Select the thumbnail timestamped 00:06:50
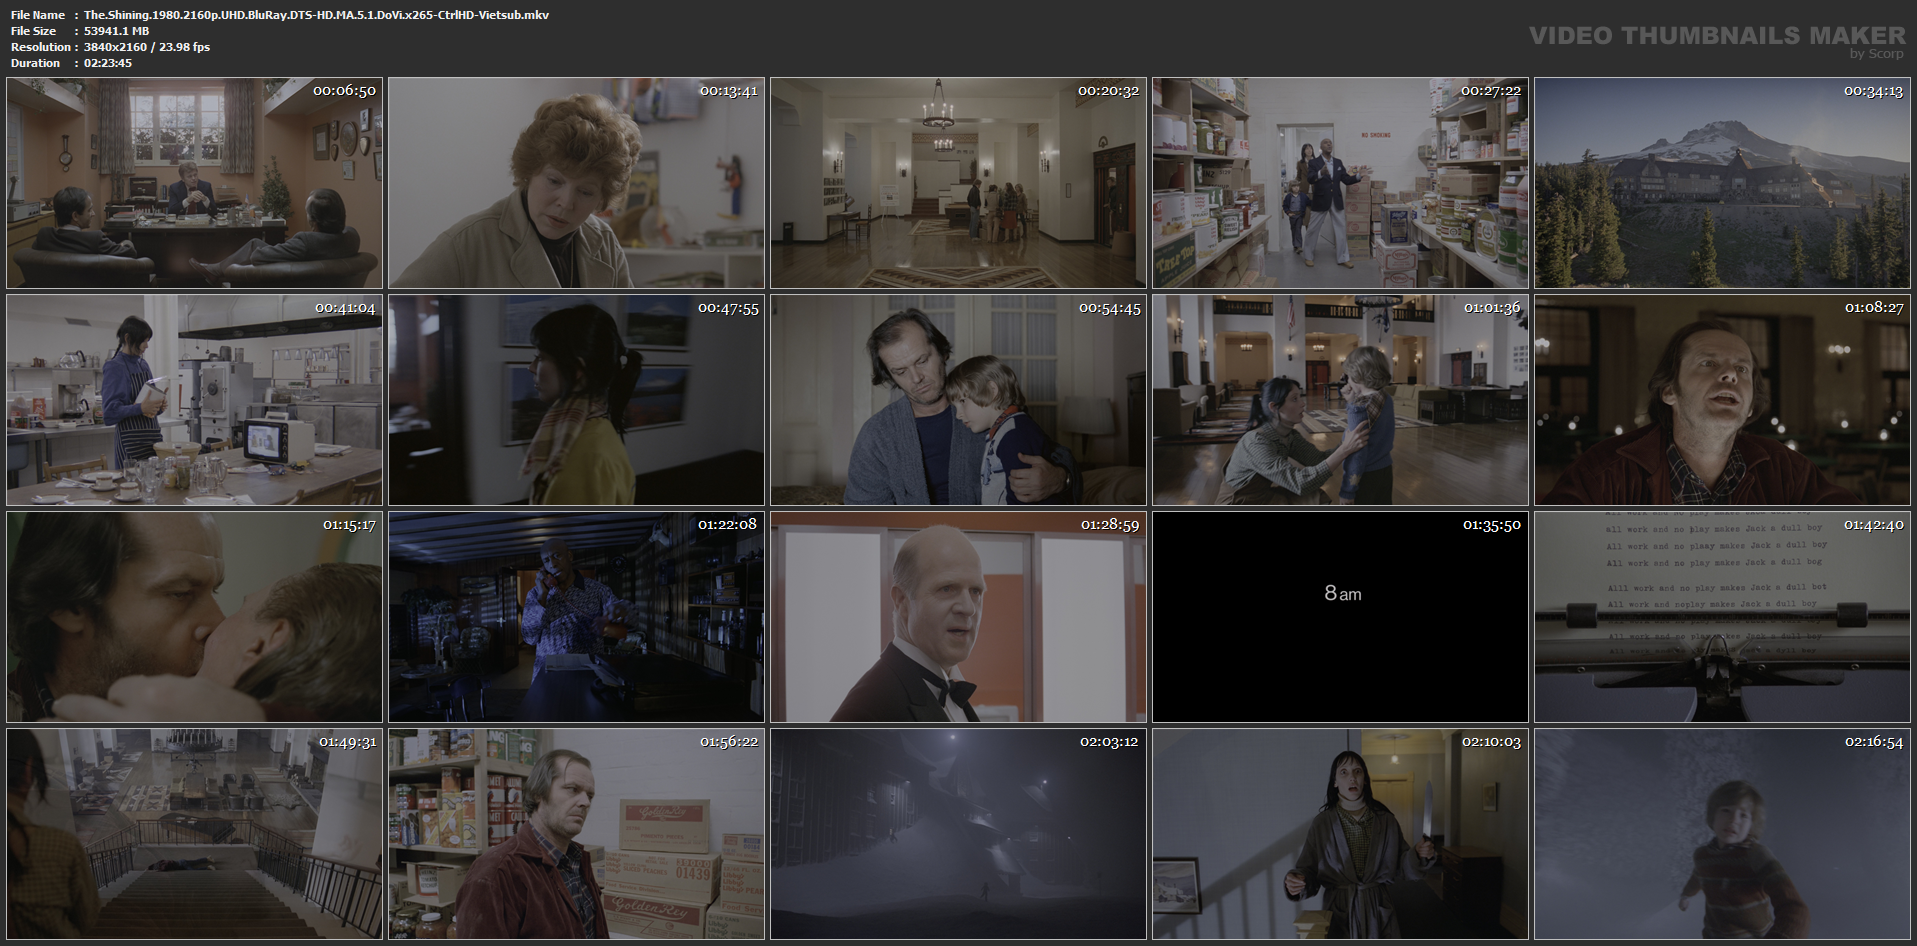The width and height of the screenshot is (1917, 946). tap(194, 183)
